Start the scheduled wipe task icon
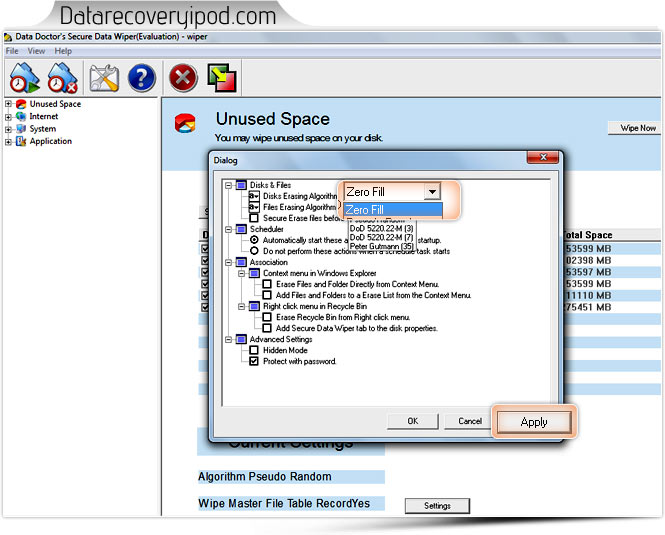The height and width of the screenshot is (535, 665). point(25,78)
